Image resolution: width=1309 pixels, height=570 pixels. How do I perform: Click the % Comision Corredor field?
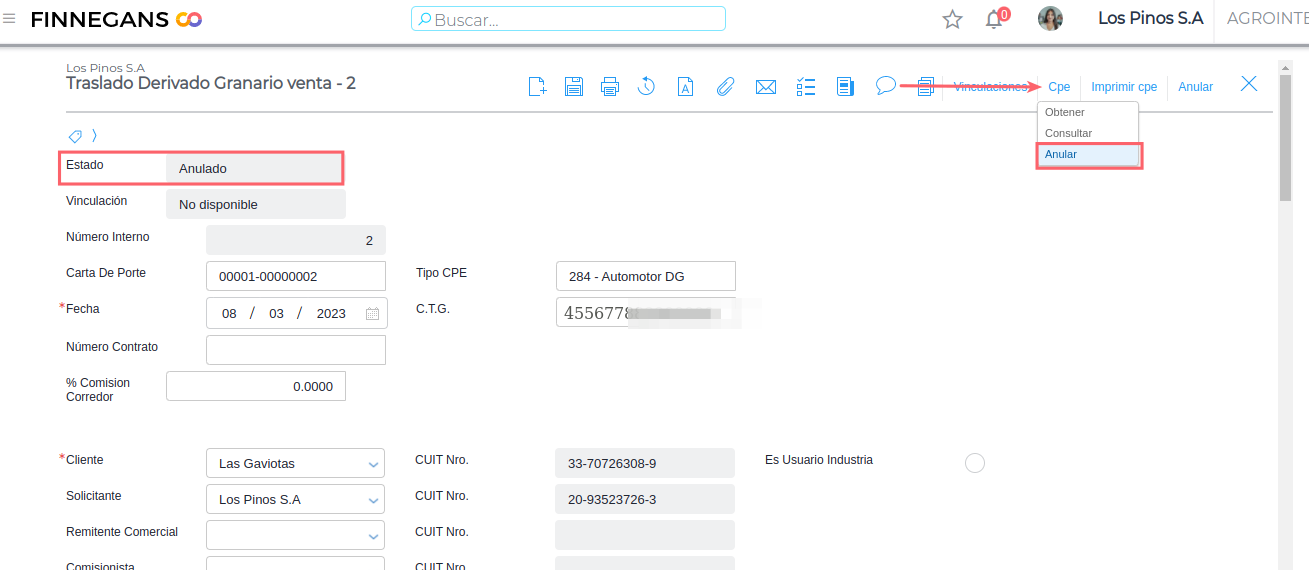tap(256, 386)
